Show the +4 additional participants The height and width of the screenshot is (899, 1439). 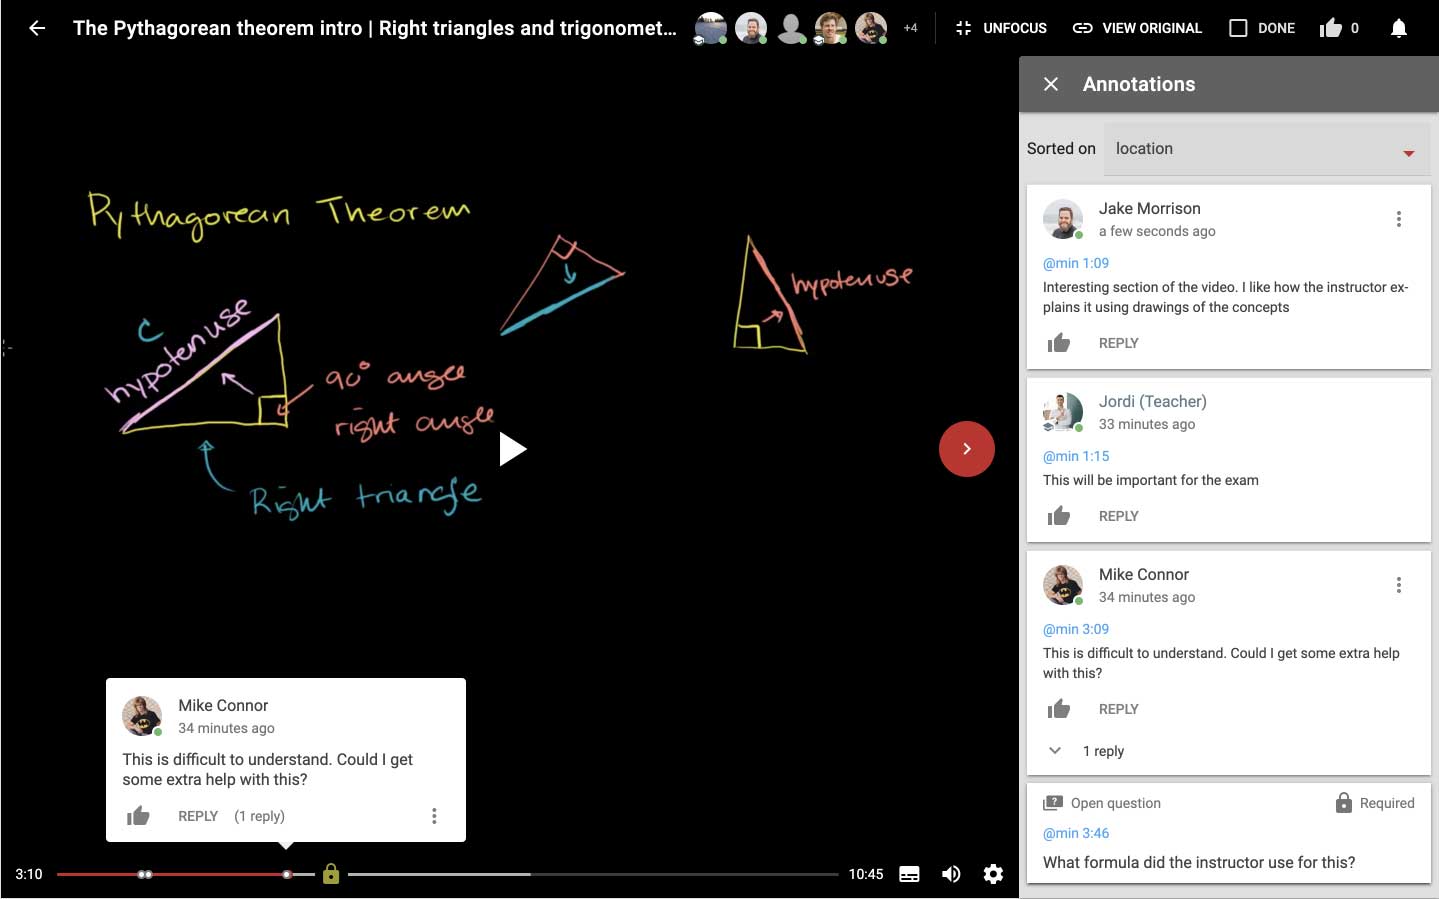[910, 28]
